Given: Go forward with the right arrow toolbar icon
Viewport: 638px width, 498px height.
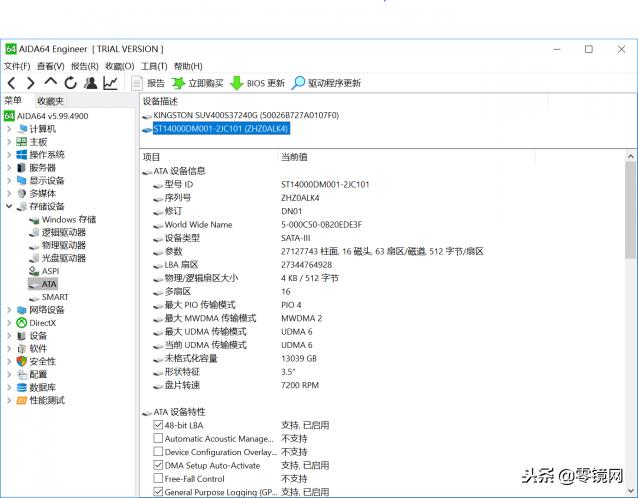Looking at the screenshot, I should pos(31,83).
